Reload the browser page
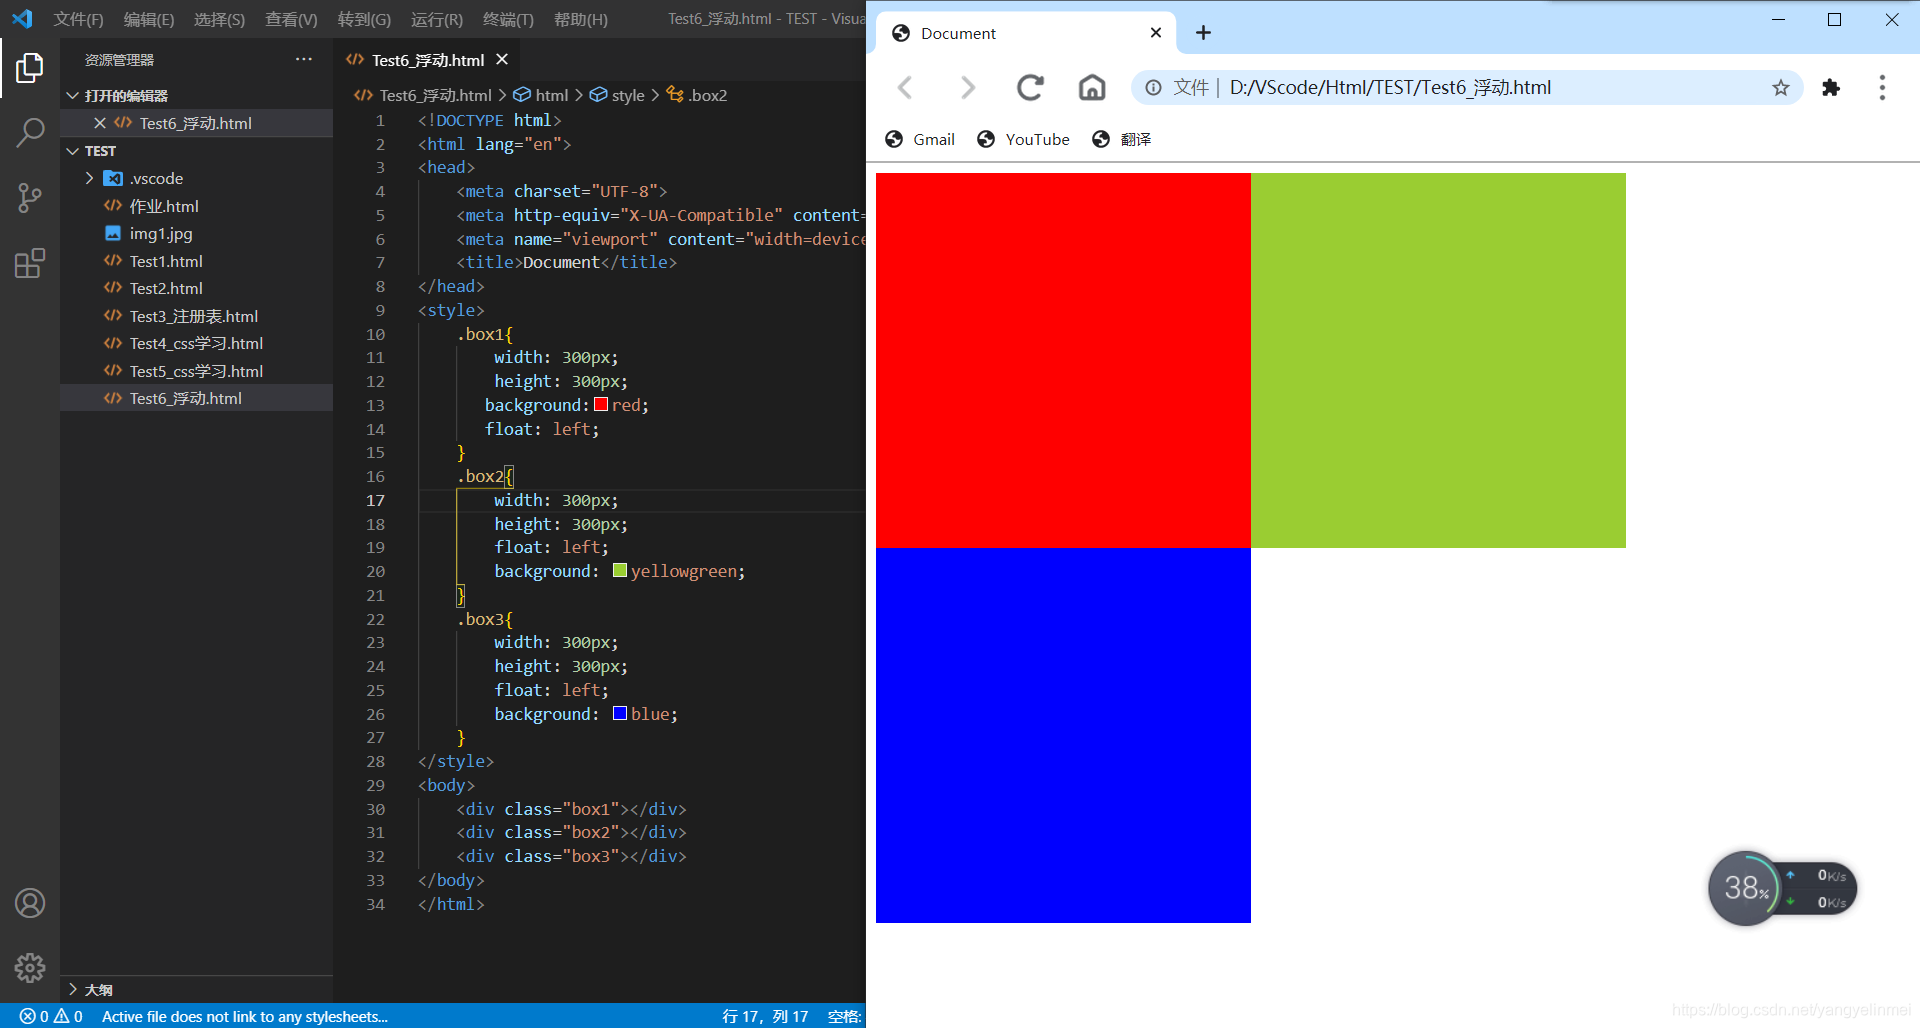 (x=1030, y=88)
